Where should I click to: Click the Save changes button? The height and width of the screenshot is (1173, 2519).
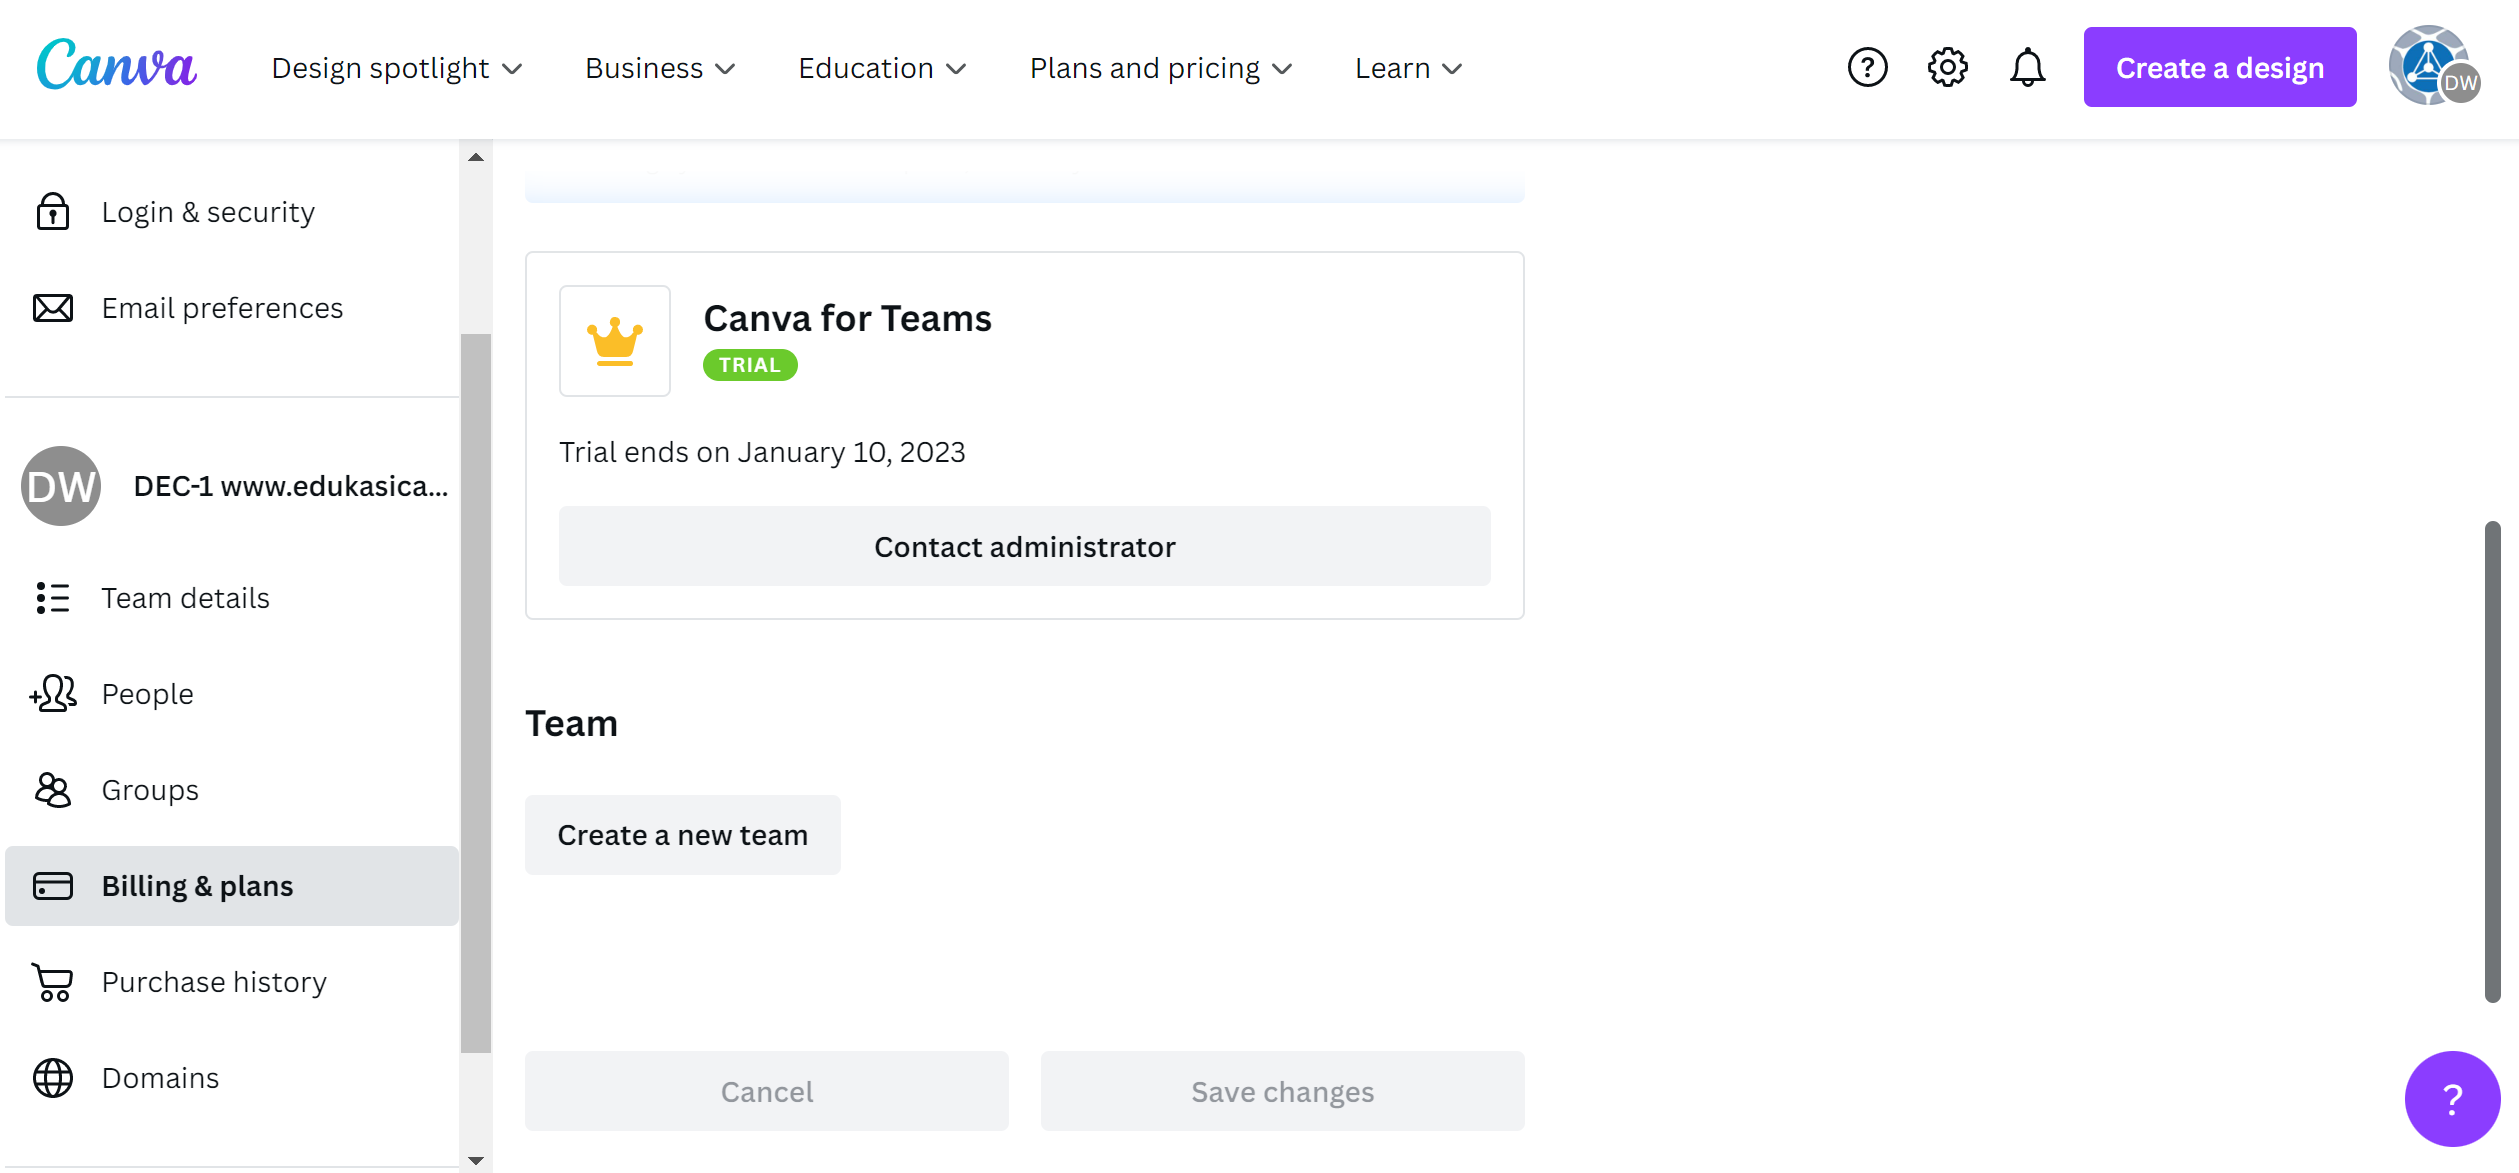(x=1282, y=1091)
